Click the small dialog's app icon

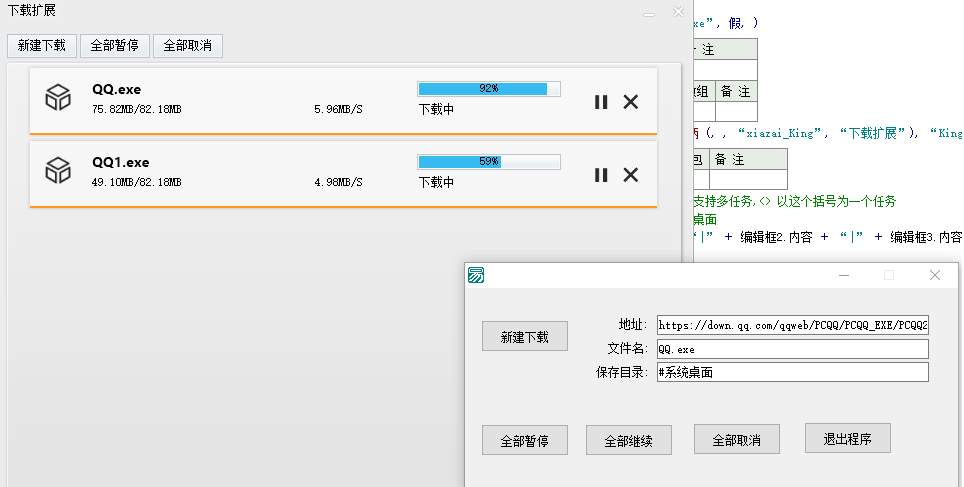coord(477,275)
